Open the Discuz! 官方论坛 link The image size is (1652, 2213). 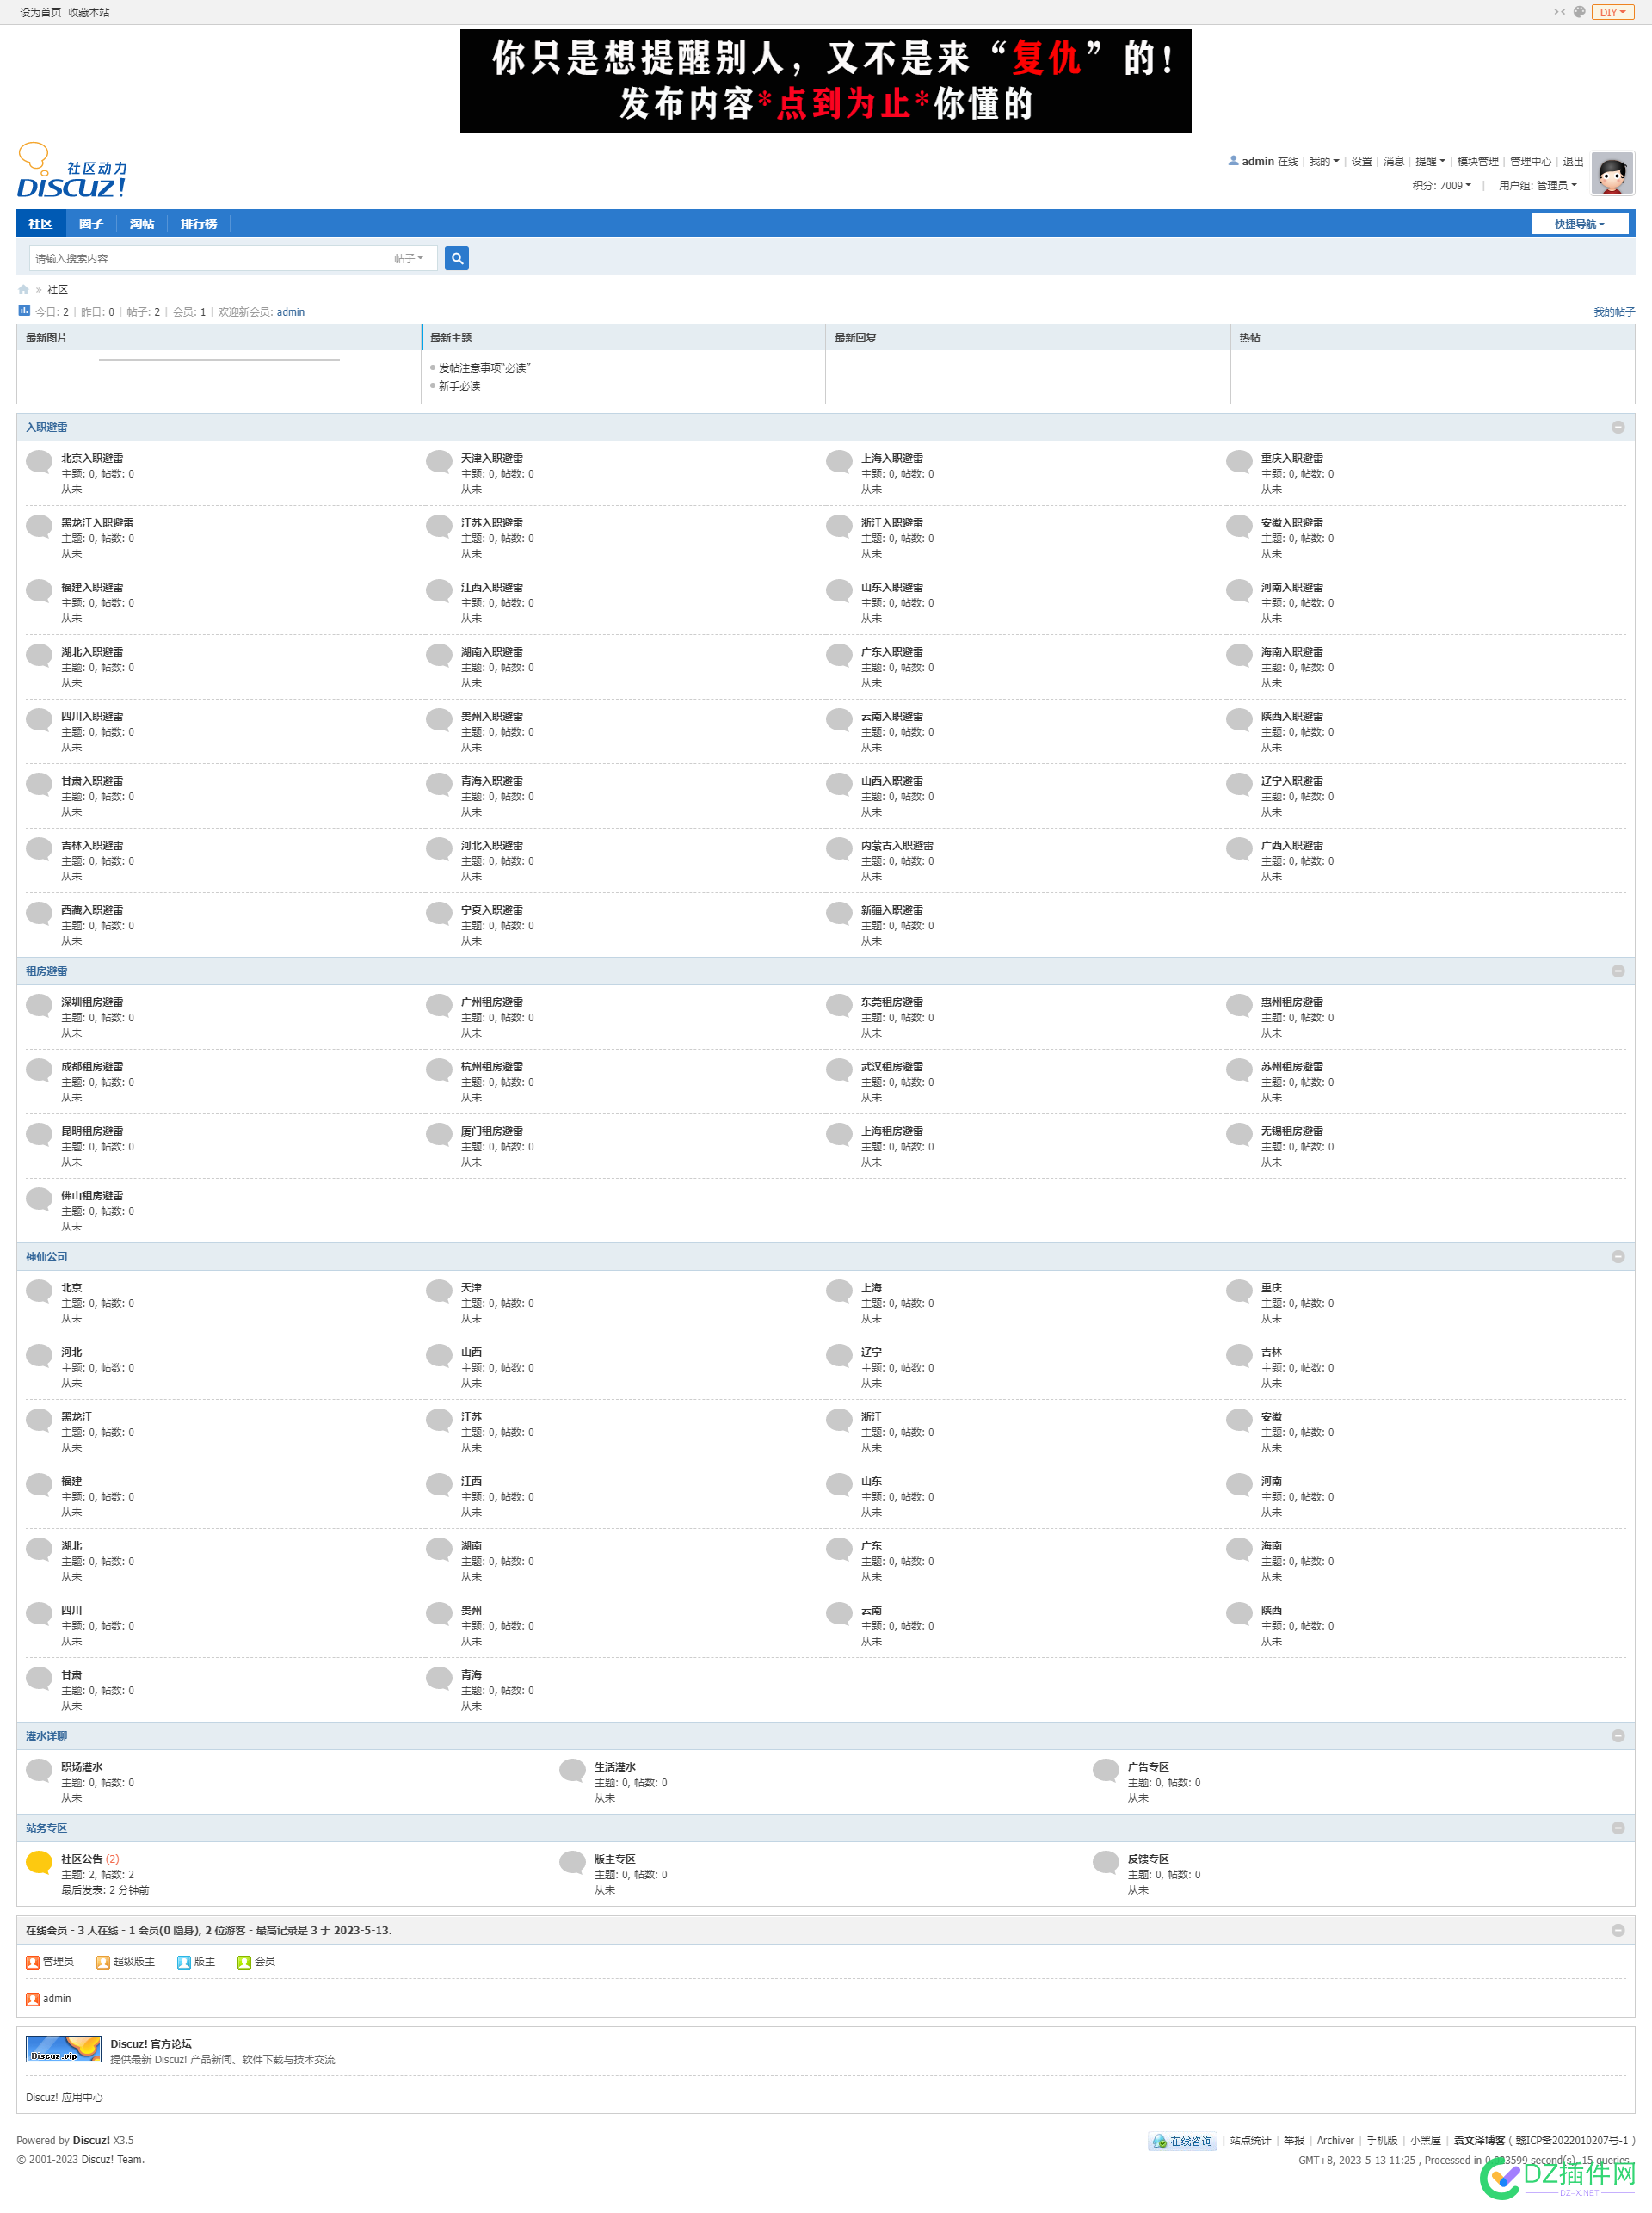tap(151, 2044)
